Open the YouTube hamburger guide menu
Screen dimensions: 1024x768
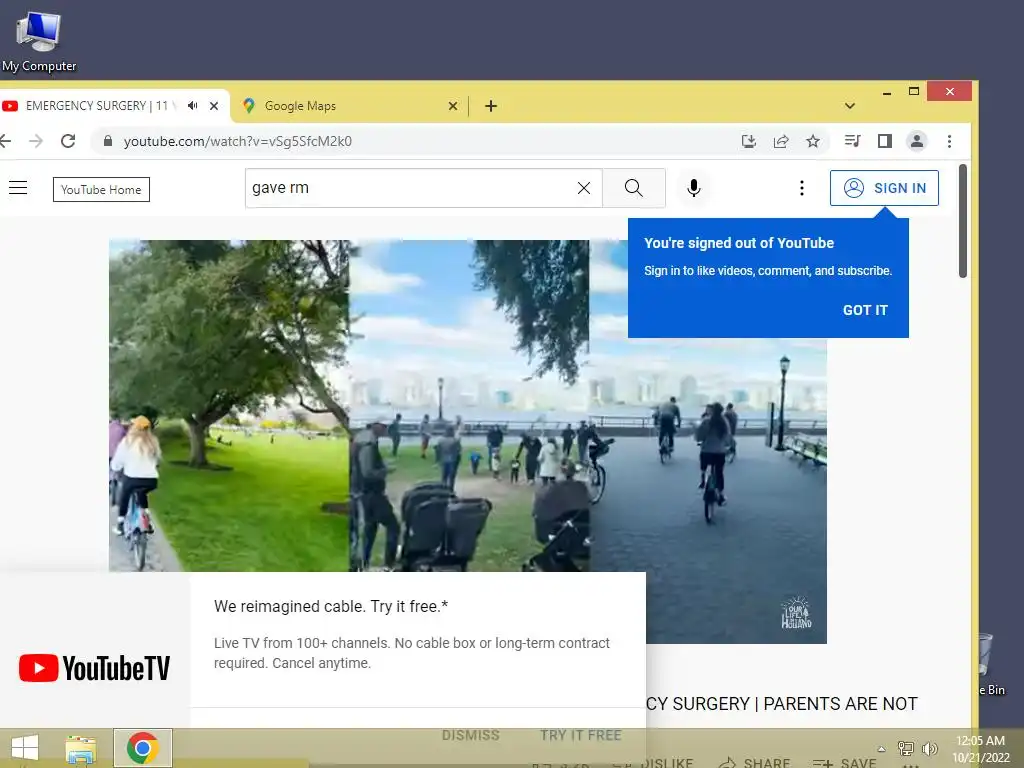[18, 188]
